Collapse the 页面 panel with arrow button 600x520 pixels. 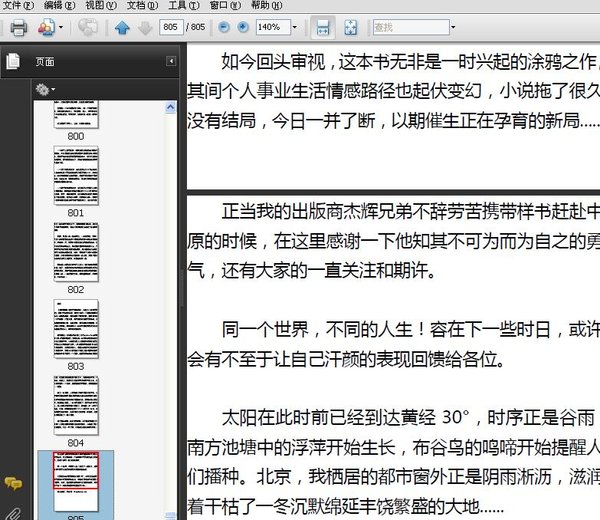(x=171, y=61)
